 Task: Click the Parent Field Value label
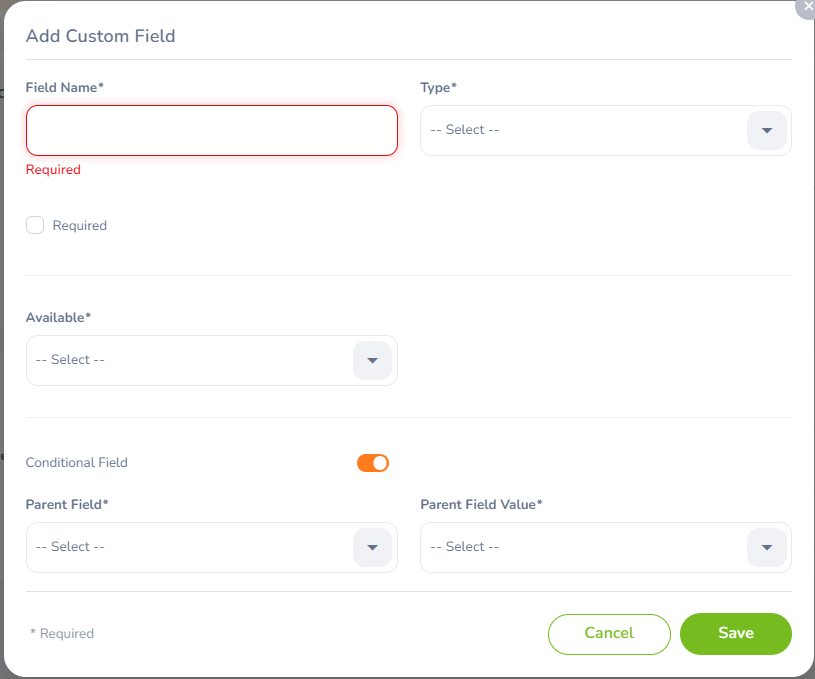coord(481,505)
